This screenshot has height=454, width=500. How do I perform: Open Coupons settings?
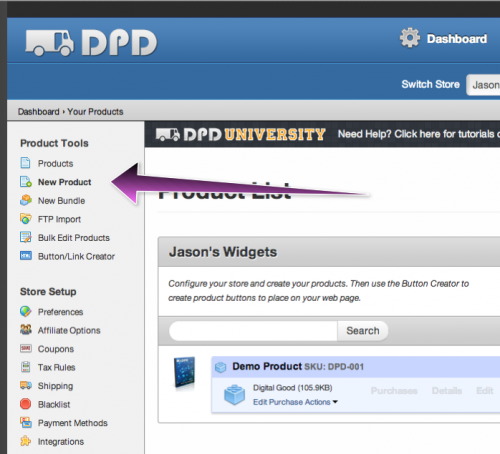pos(56,349)
